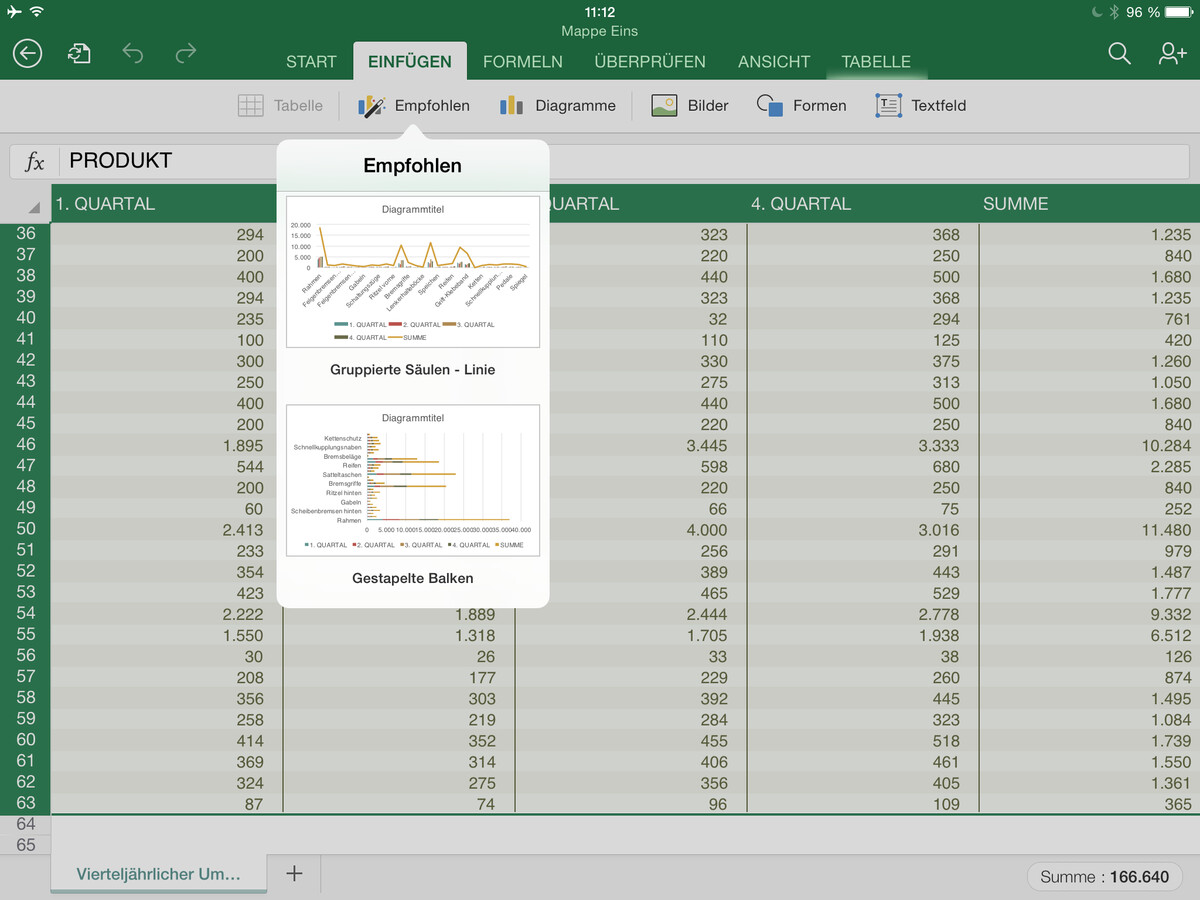1200x900 pixels.
Task: Select the Gruppierte Säulen - Linie chart preview
Action: coord(412,271)
